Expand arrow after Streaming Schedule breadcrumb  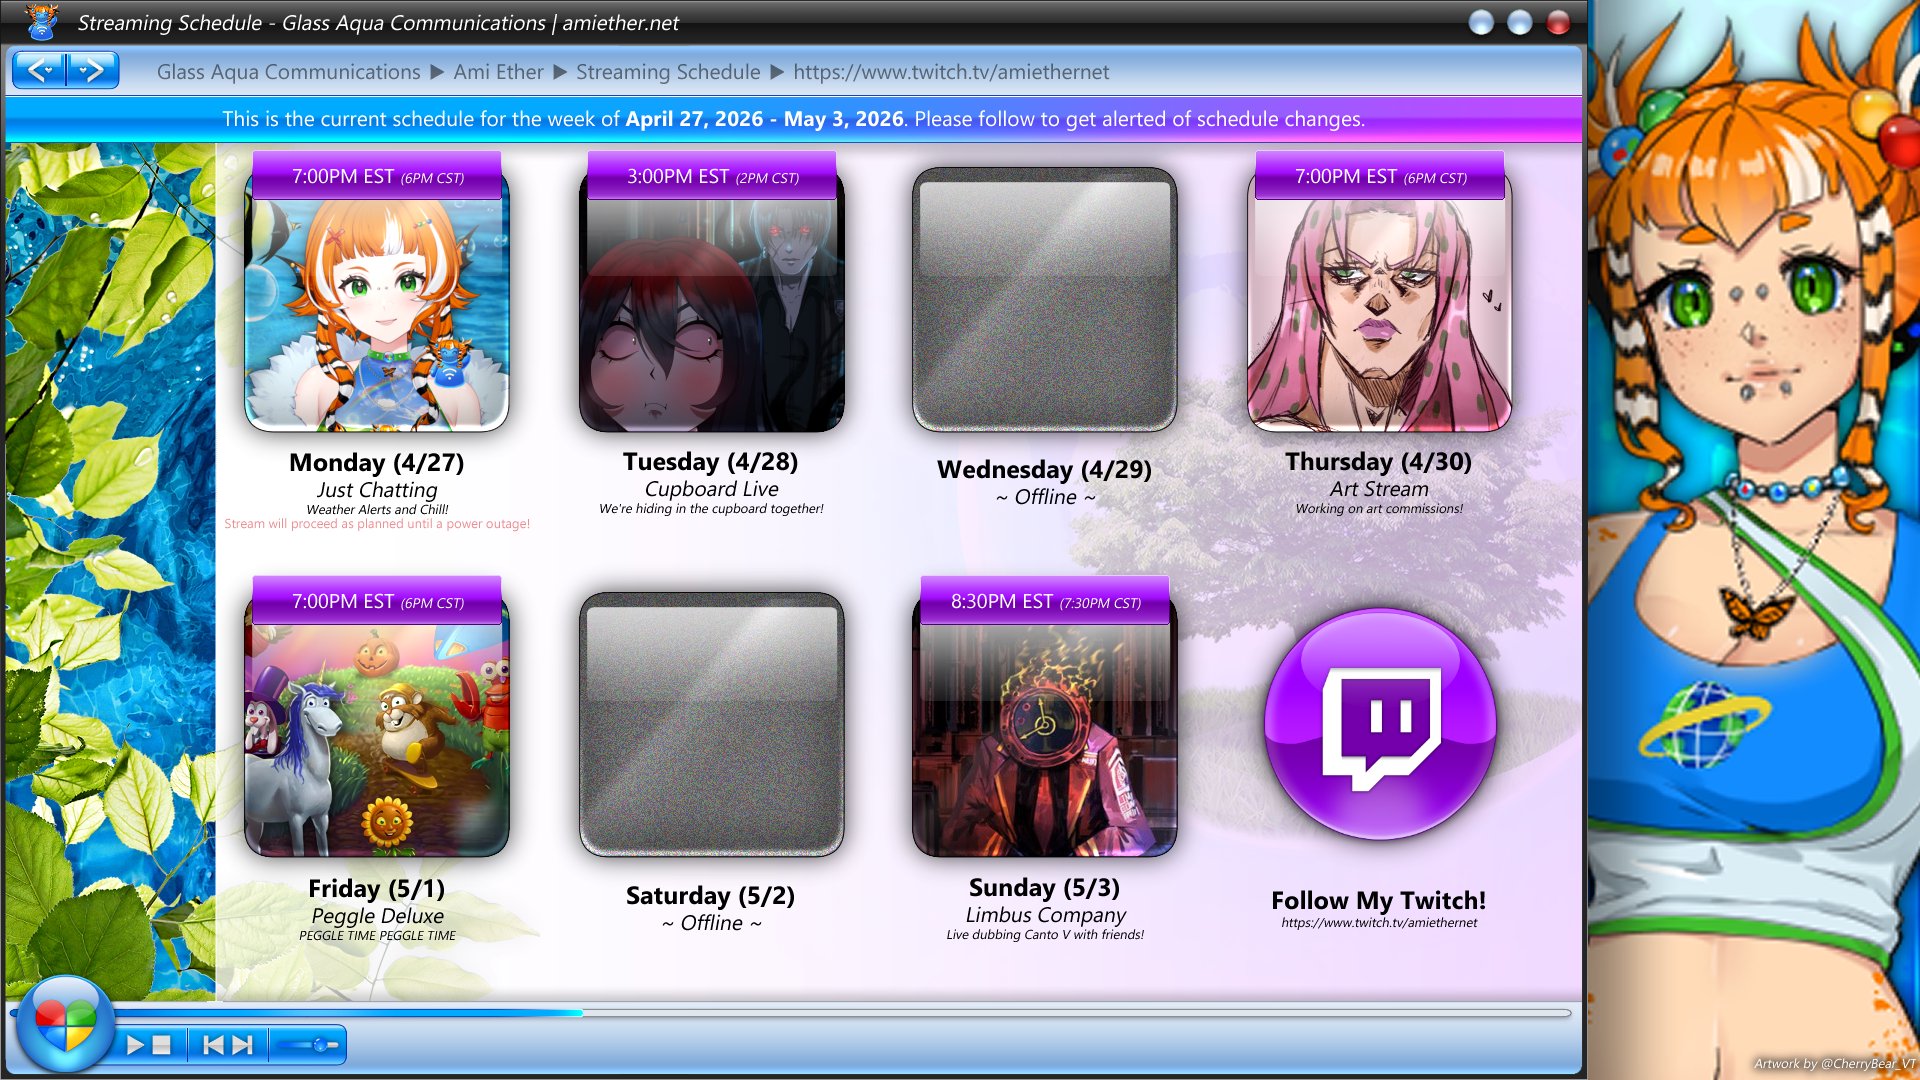point(777,72)
